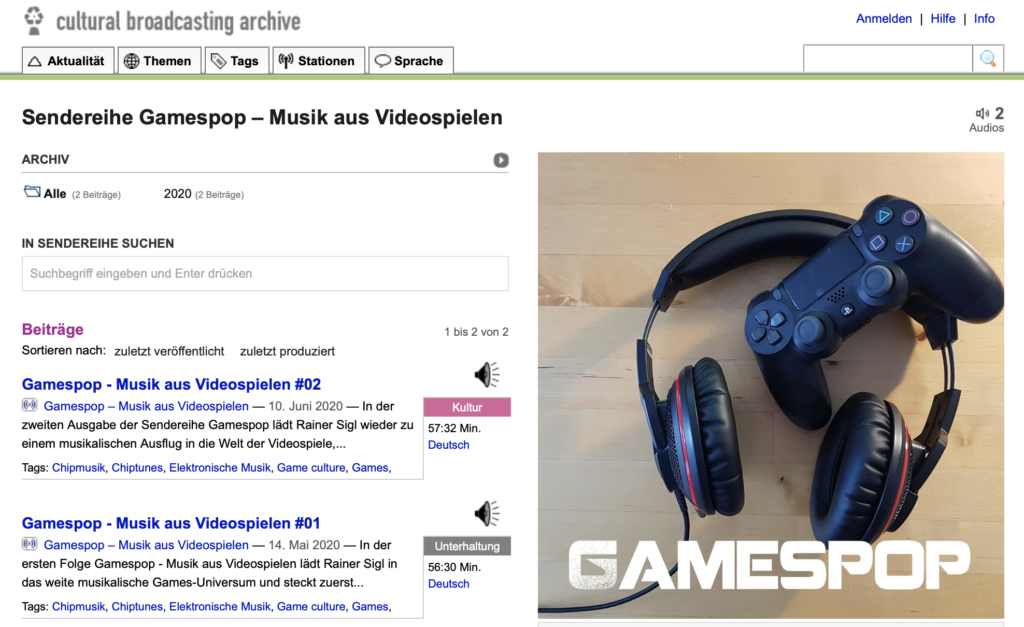Play audio for Gamespop episode #02
The width and height of the screenshot is (1024, 627).
coord(487,375)
